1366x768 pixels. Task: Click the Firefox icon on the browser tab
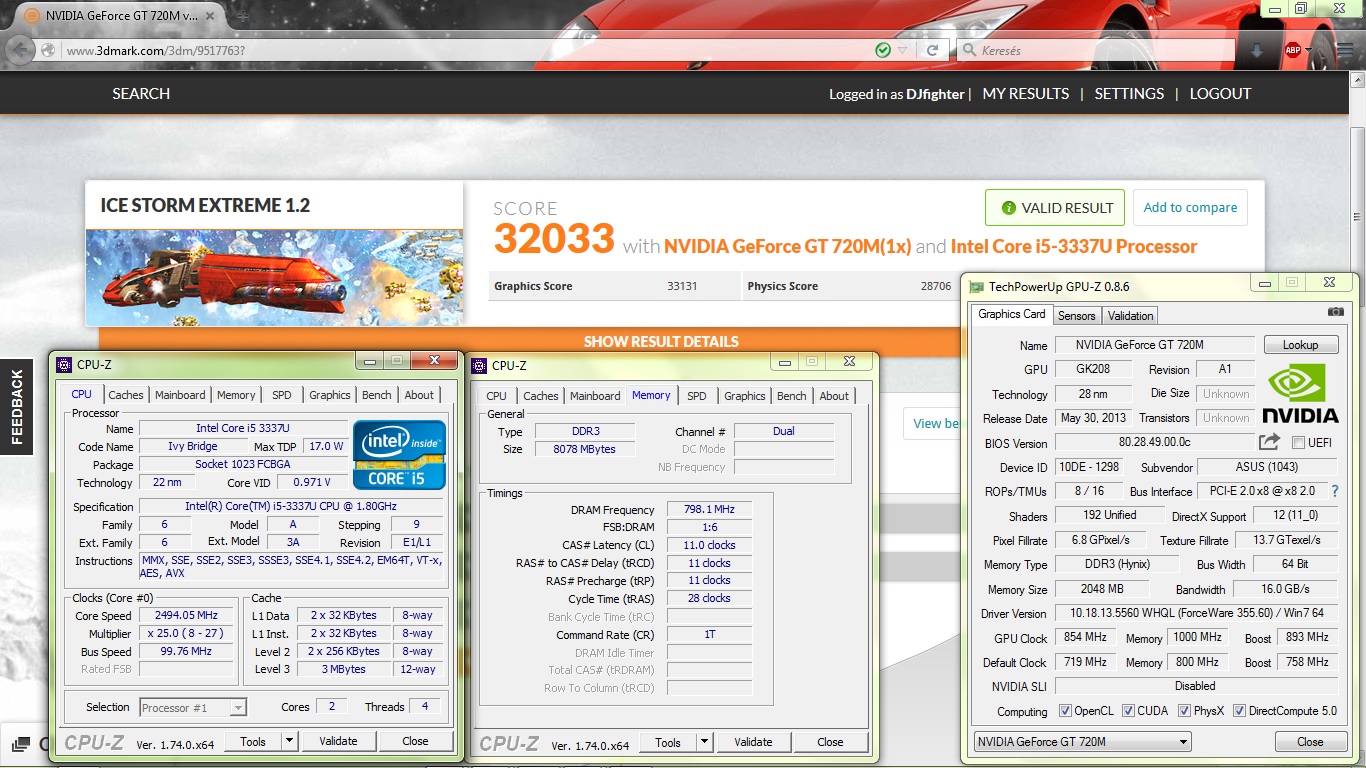click(x=32, y=16)
